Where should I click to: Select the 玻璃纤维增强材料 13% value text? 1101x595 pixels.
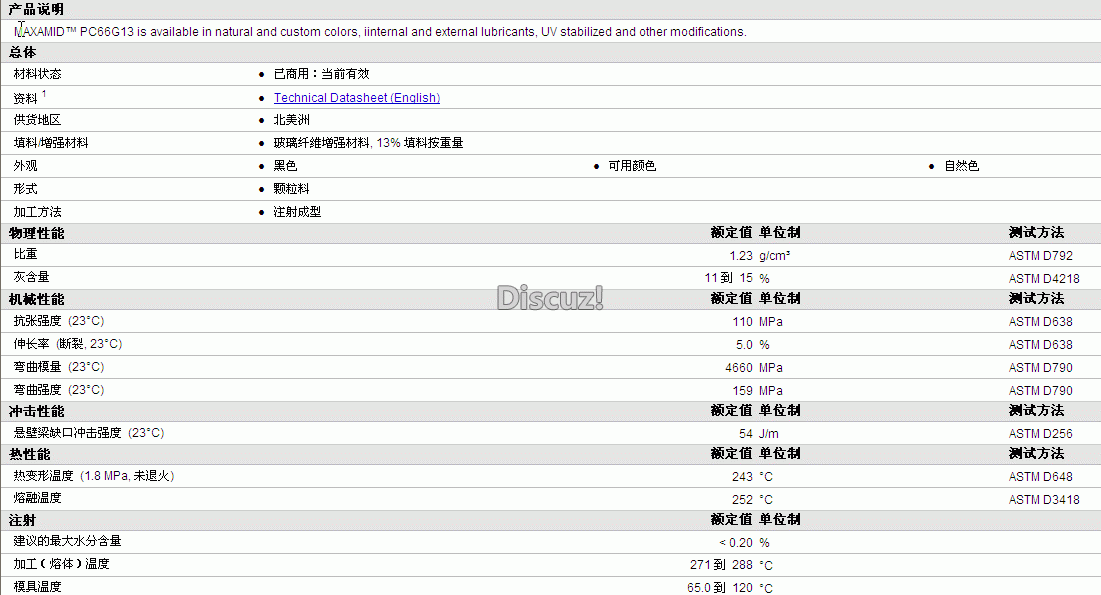pos(368,143)
